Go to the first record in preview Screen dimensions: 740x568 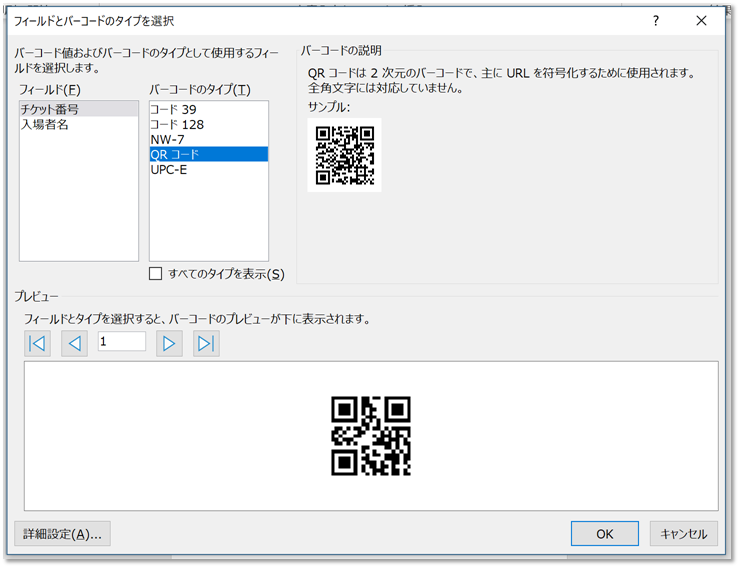37,343
